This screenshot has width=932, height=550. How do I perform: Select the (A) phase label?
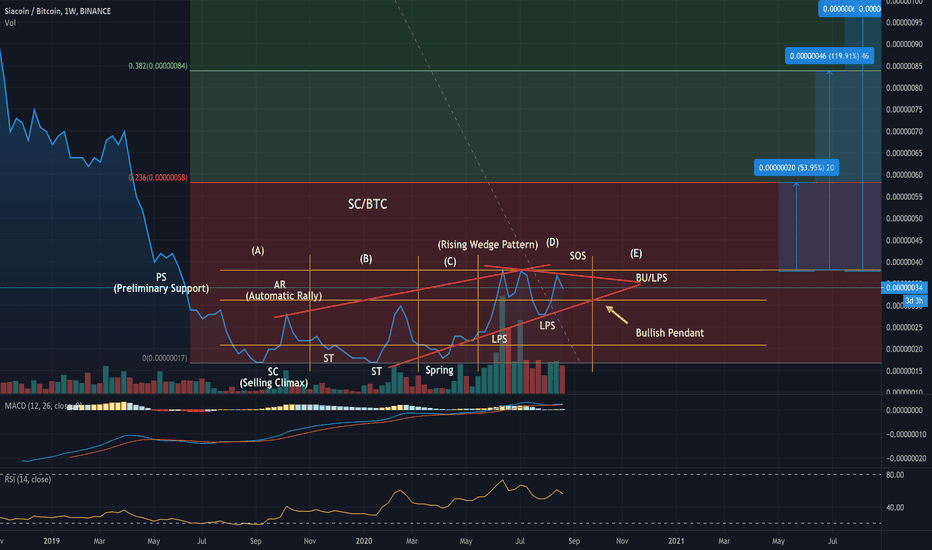click(x=257, y=250)
